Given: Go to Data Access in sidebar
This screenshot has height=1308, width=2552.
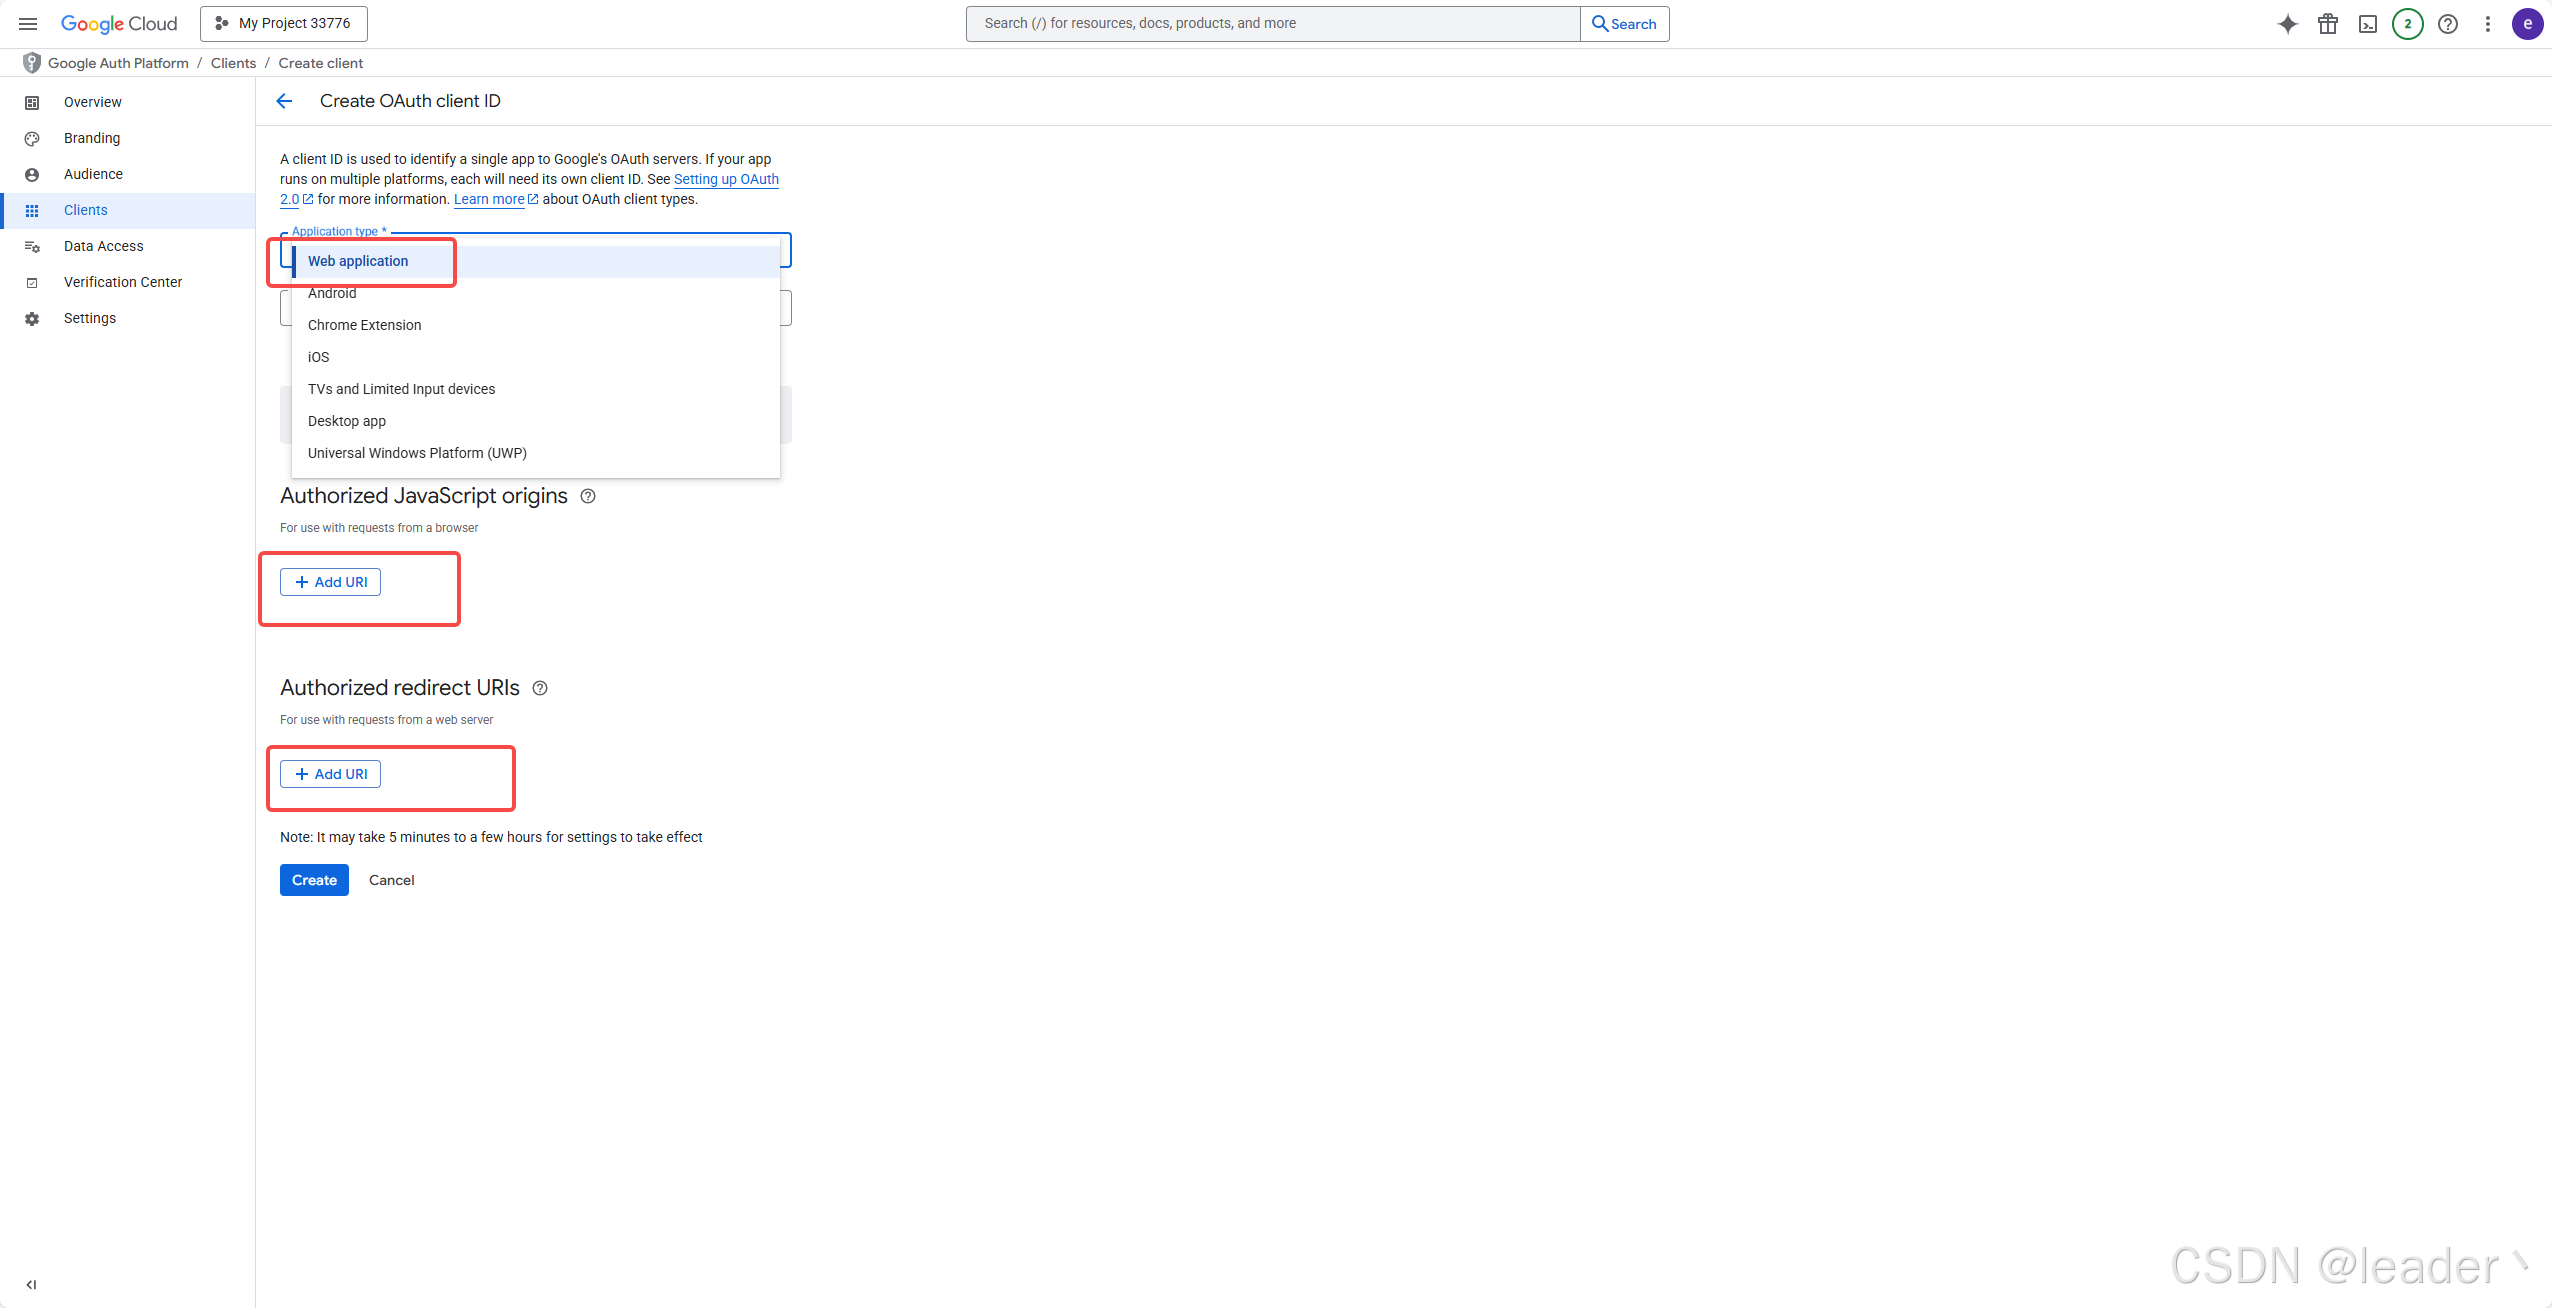Looking at the screenshot, I should click(x=103, y=246).
